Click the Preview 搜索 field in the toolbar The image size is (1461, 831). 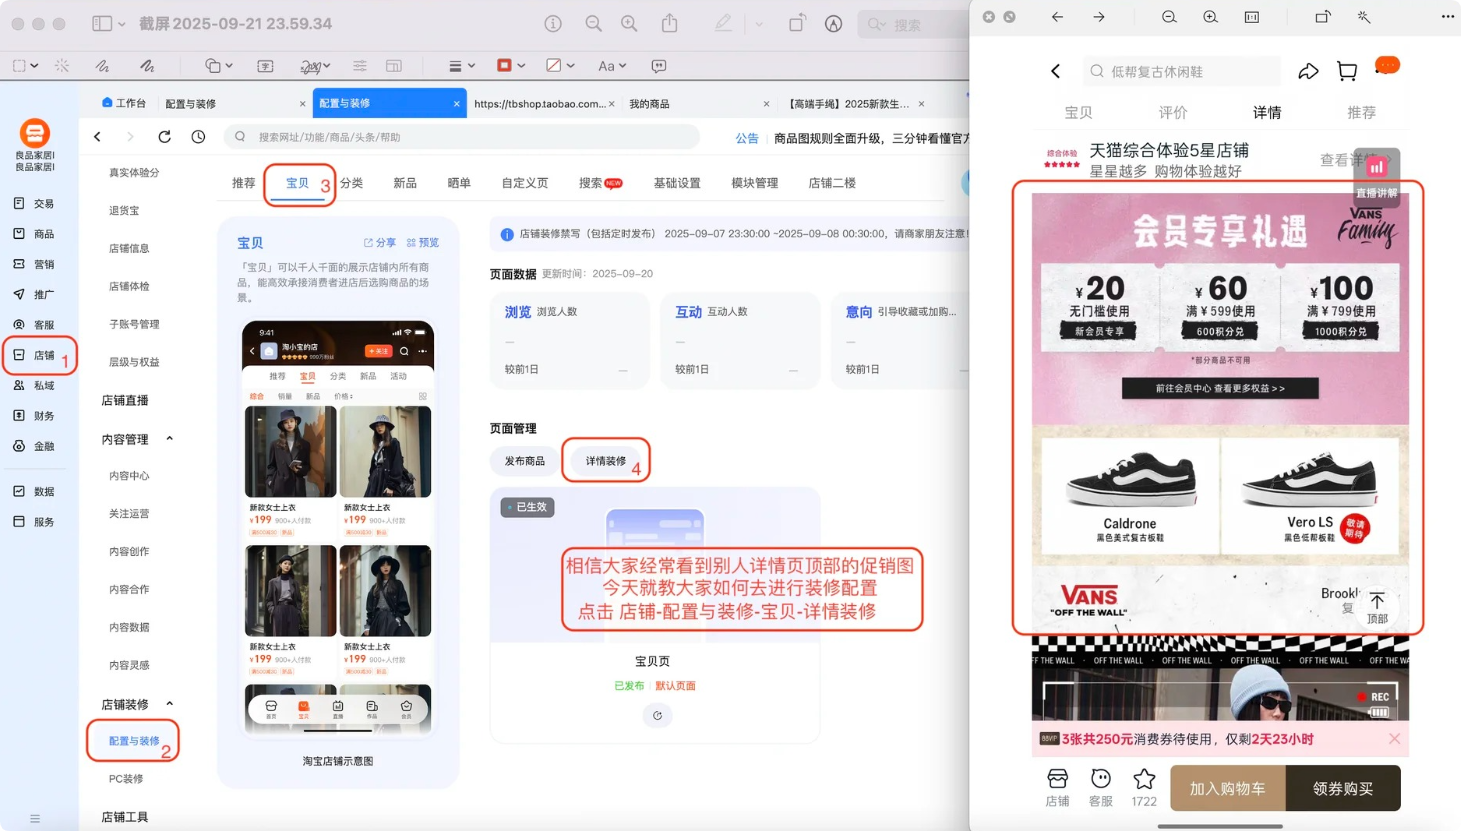click(x=912, y=24)
